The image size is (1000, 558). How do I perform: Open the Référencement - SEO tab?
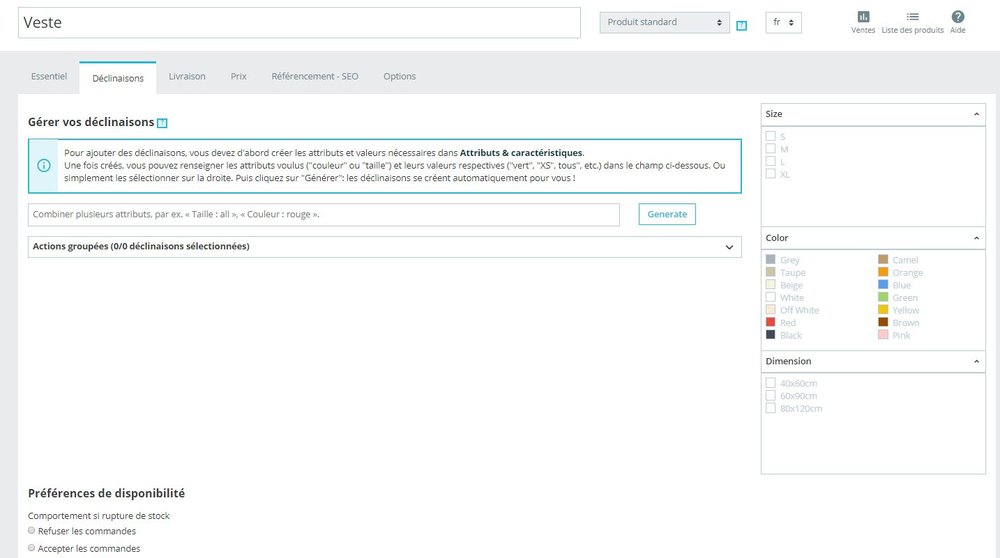coord(315,77)
